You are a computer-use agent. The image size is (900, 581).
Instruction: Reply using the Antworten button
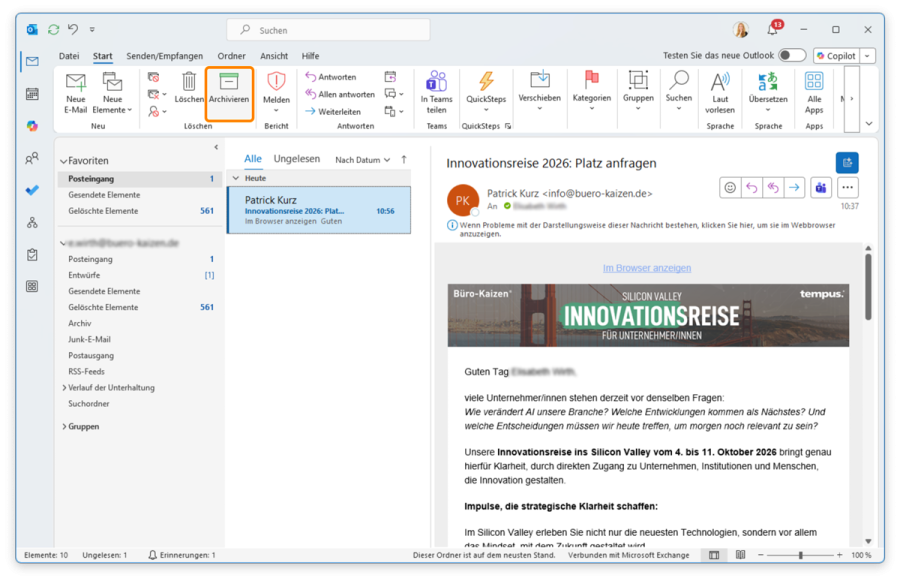(330, 76)
